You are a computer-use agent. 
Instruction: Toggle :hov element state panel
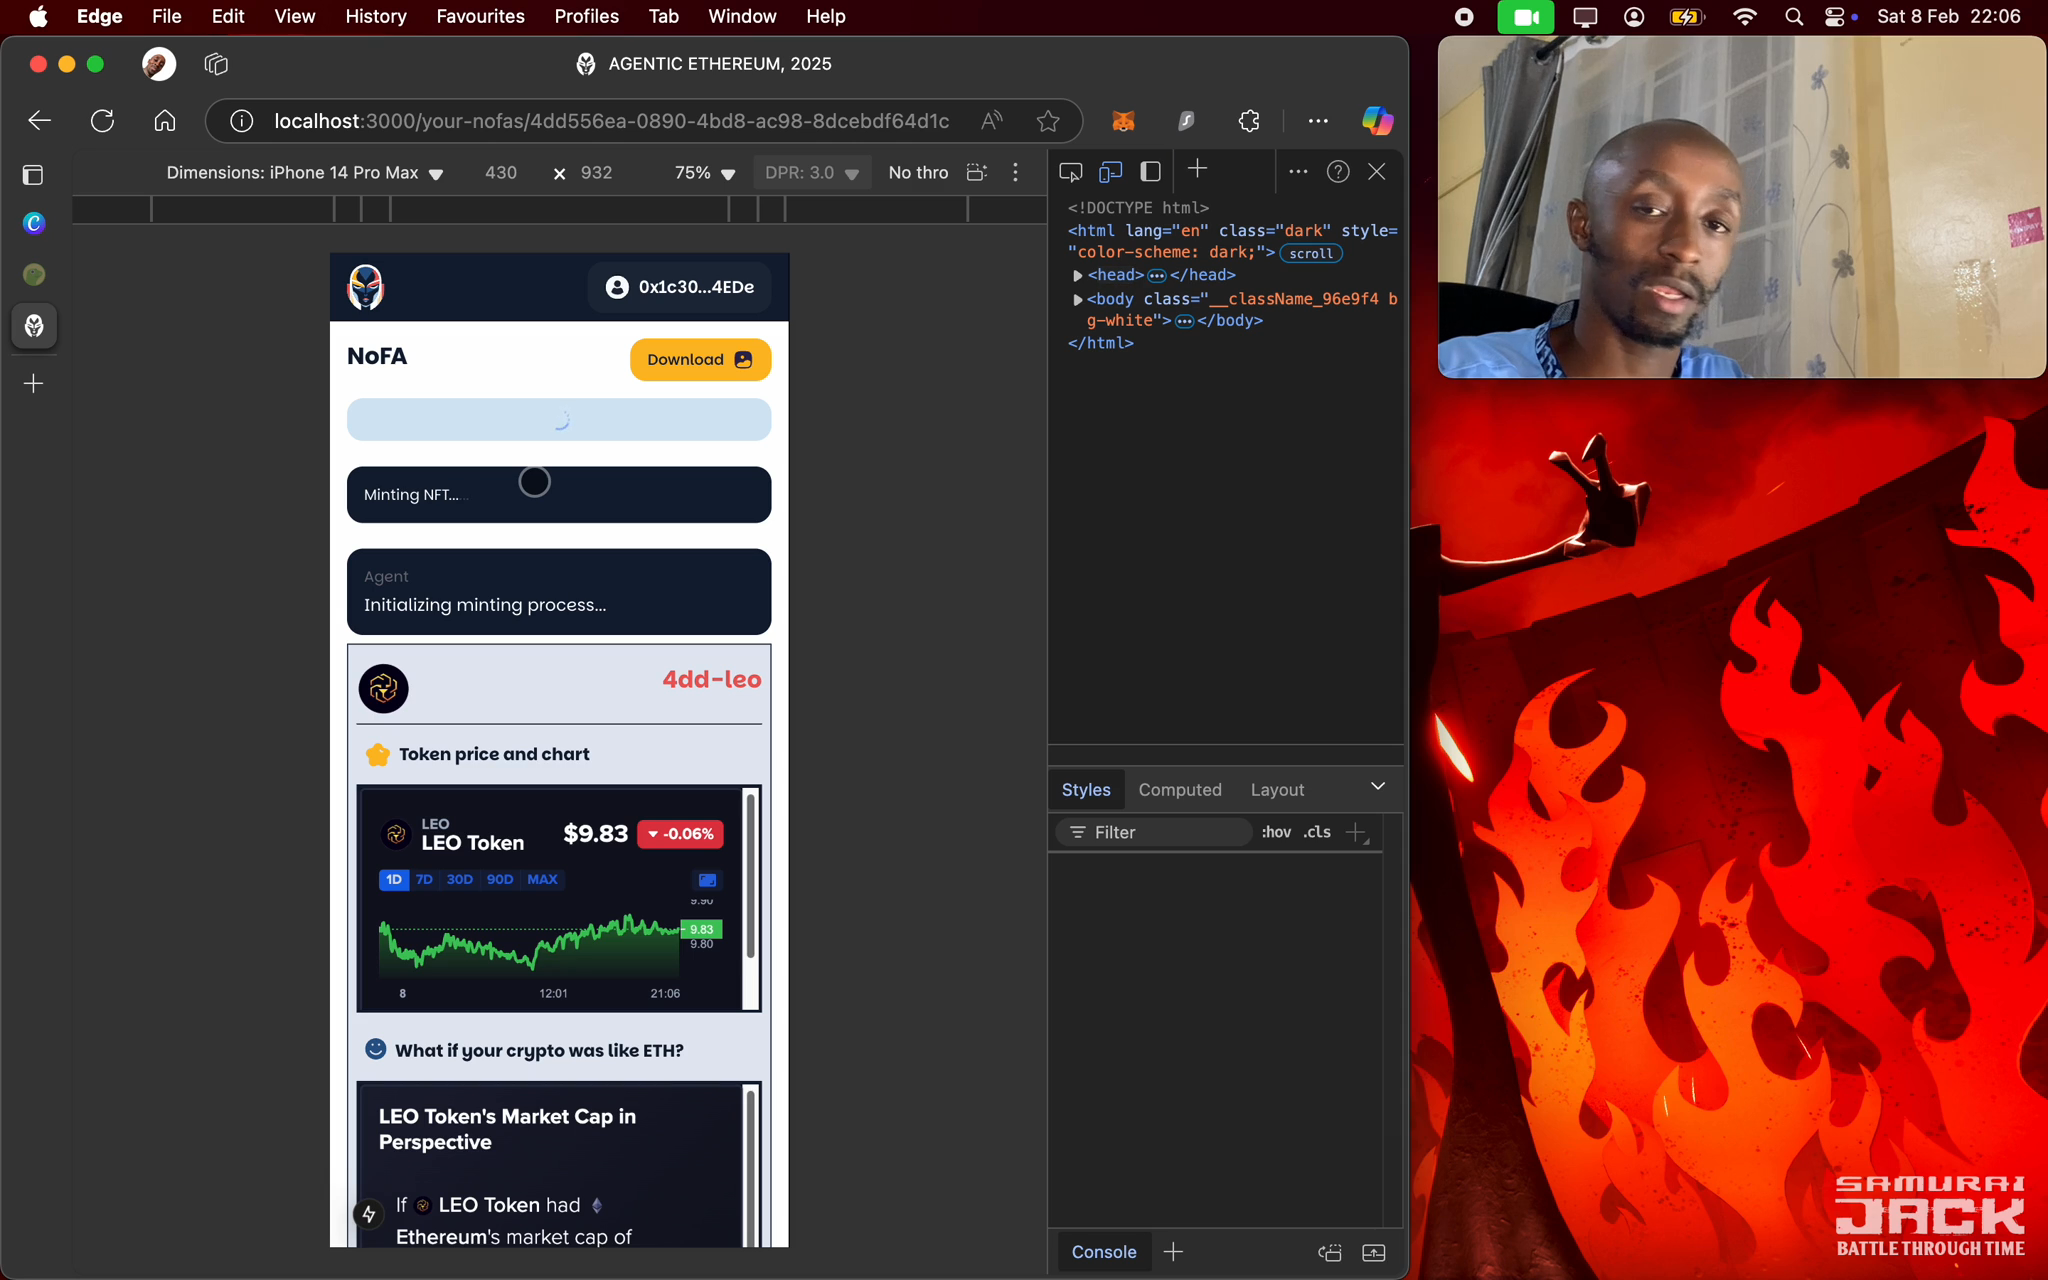tap(1276, 832)
